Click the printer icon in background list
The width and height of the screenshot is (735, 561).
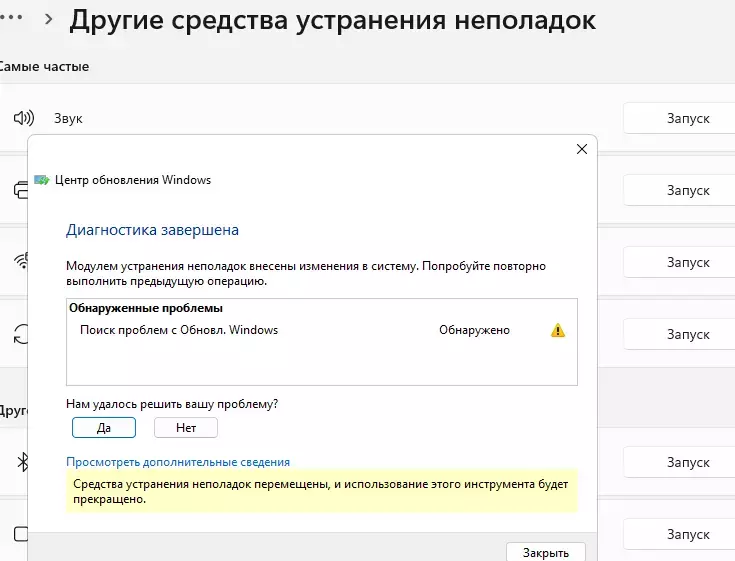21,190
